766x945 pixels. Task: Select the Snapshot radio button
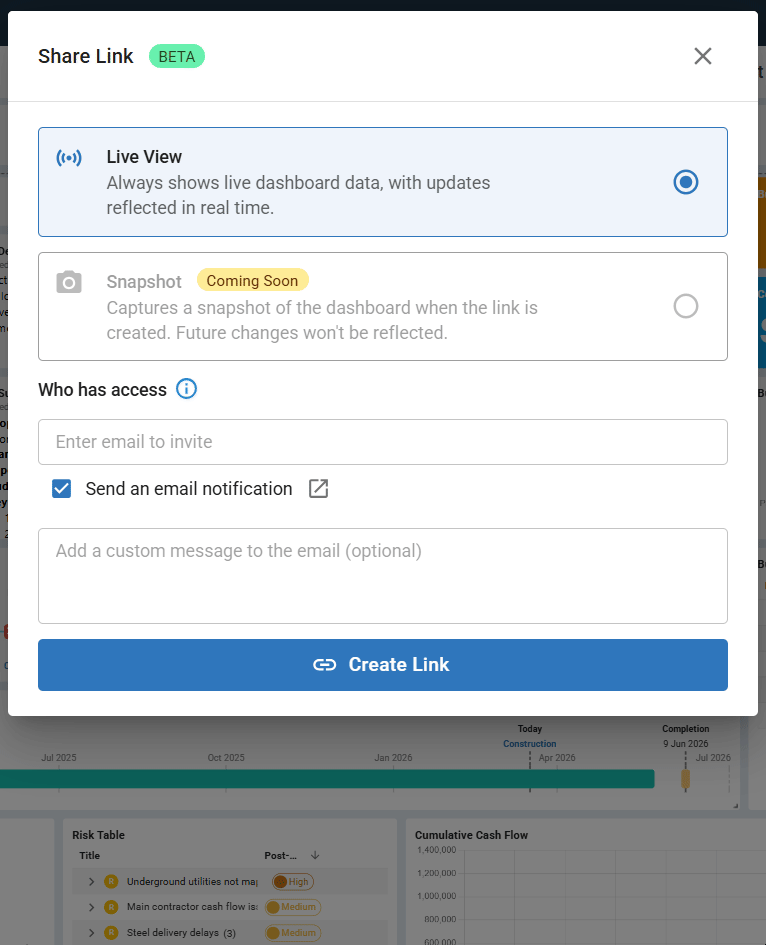(685, 306)
